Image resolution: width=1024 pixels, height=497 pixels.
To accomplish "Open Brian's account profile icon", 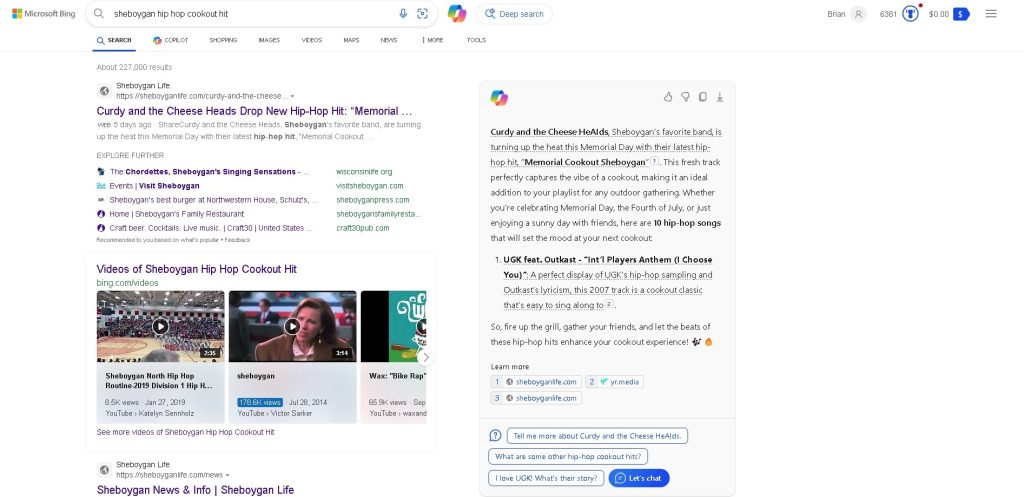I will [859, 14].
